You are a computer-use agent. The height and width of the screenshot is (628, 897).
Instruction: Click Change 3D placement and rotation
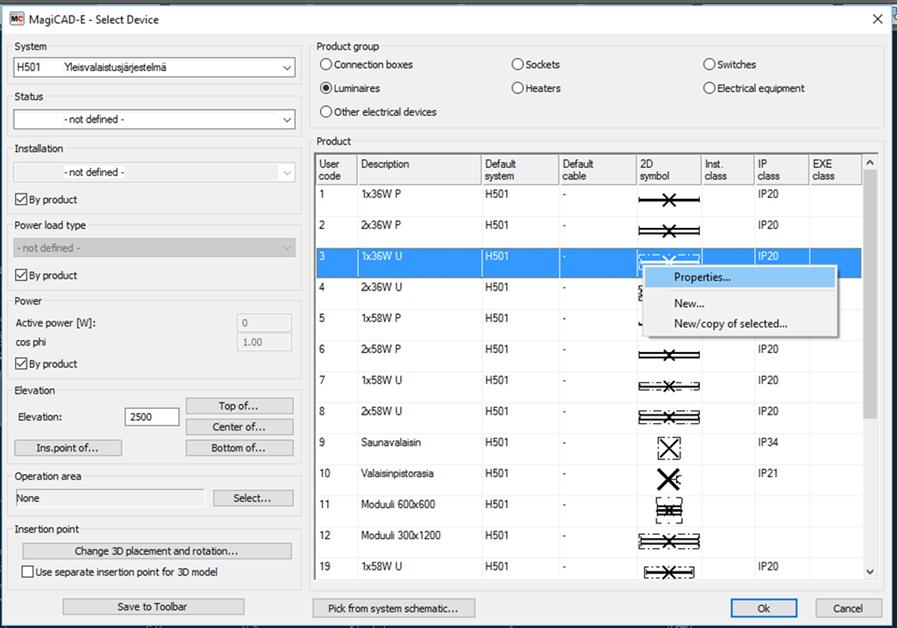[157, 551]
